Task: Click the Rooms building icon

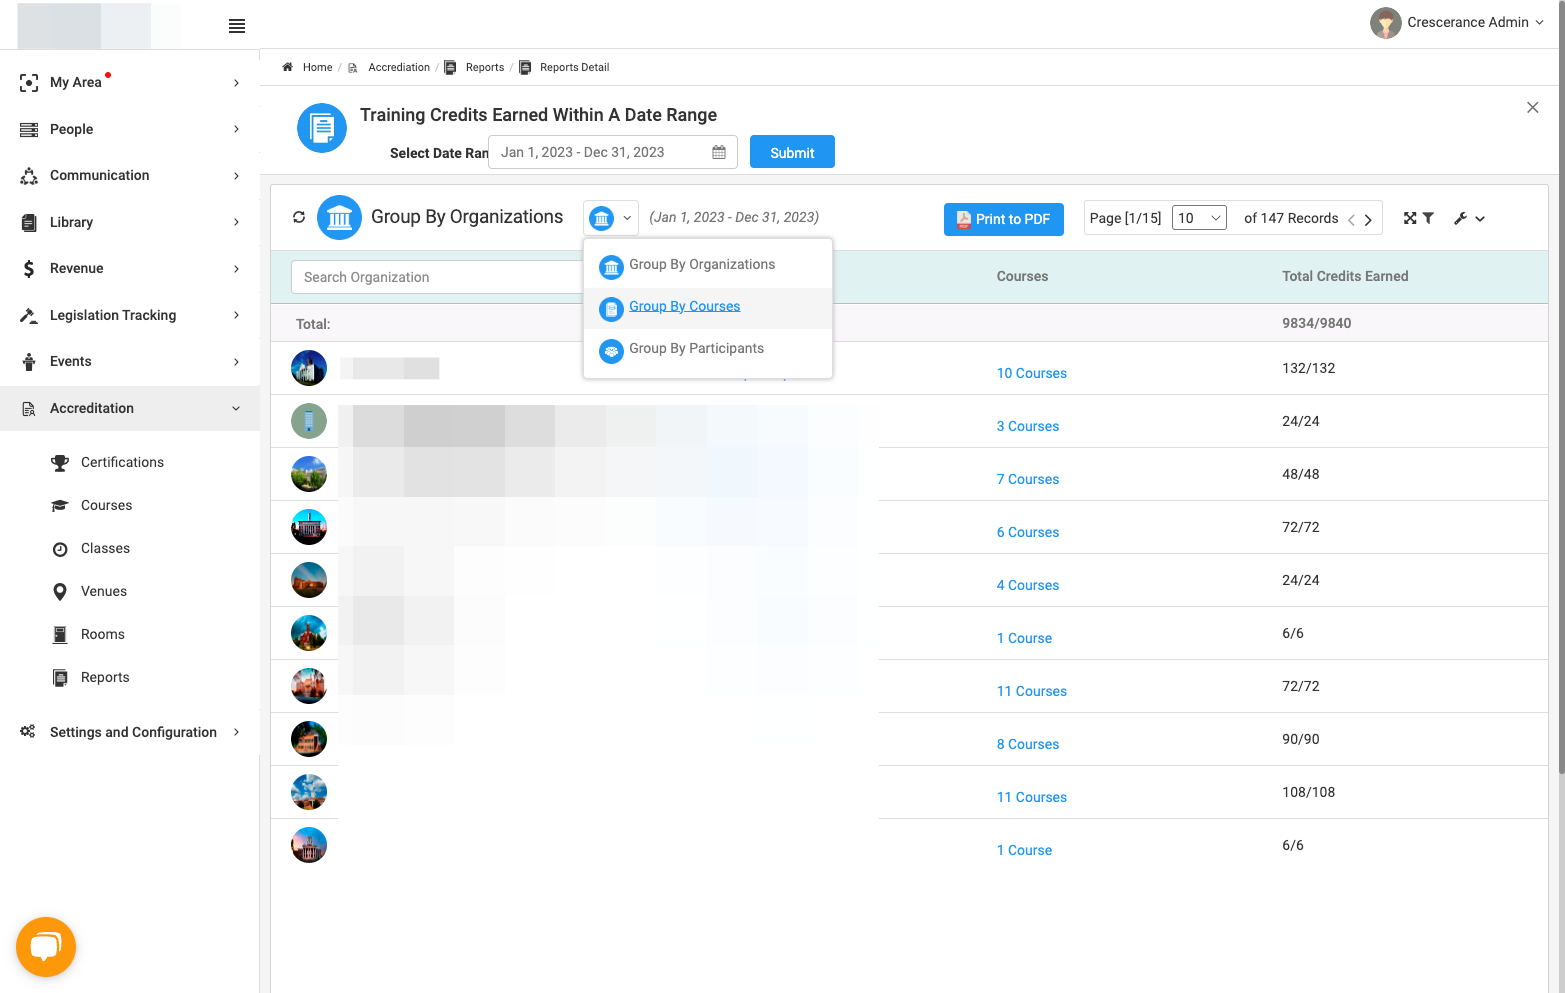Action: [60, 634]
